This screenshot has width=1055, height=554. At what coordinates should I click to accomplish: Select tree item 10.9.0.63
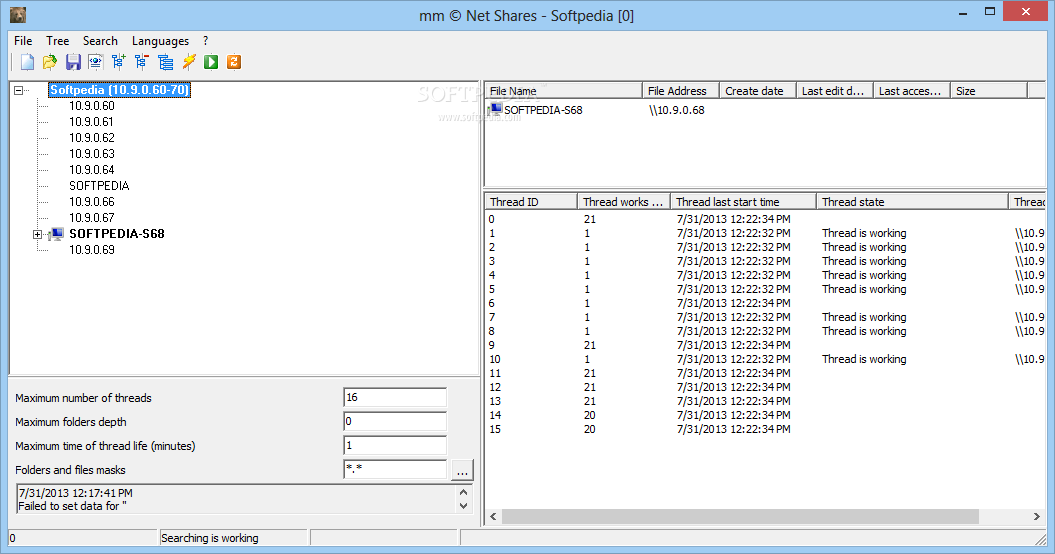(x=92, y=153)
